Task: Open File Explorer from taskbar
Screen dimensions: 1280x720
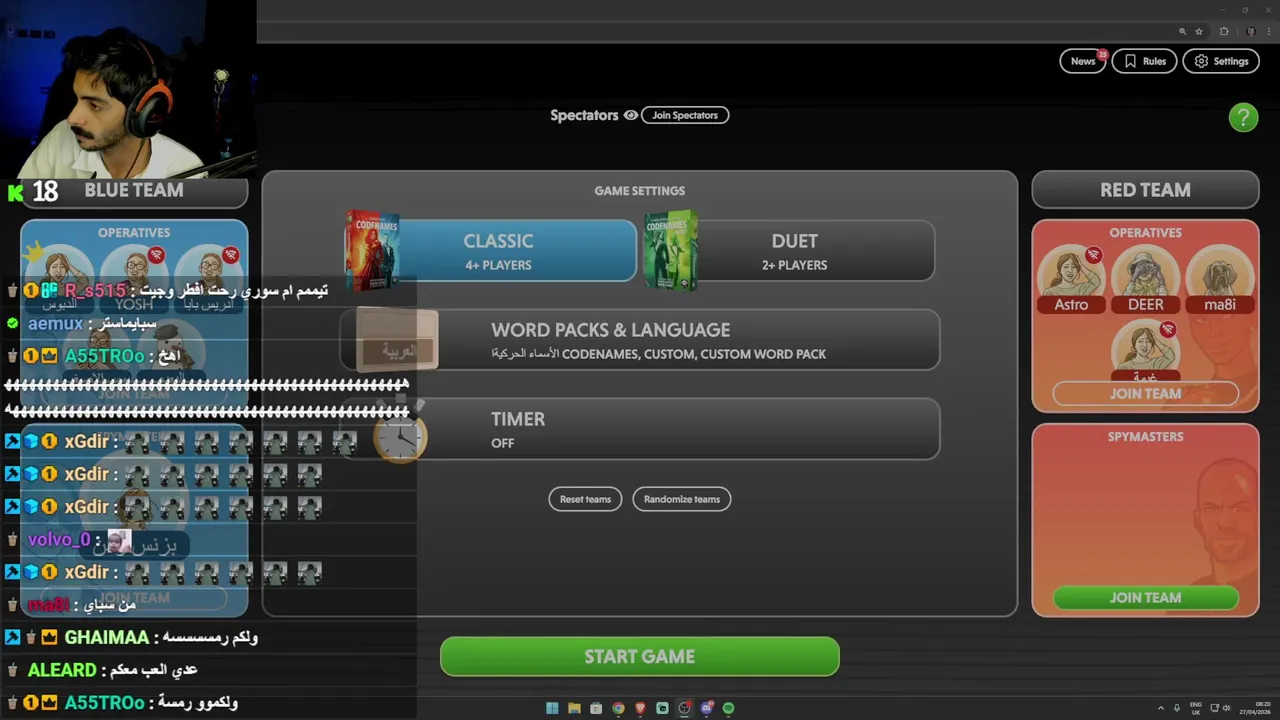Action: pyautogui.click(x=574, y=708)
